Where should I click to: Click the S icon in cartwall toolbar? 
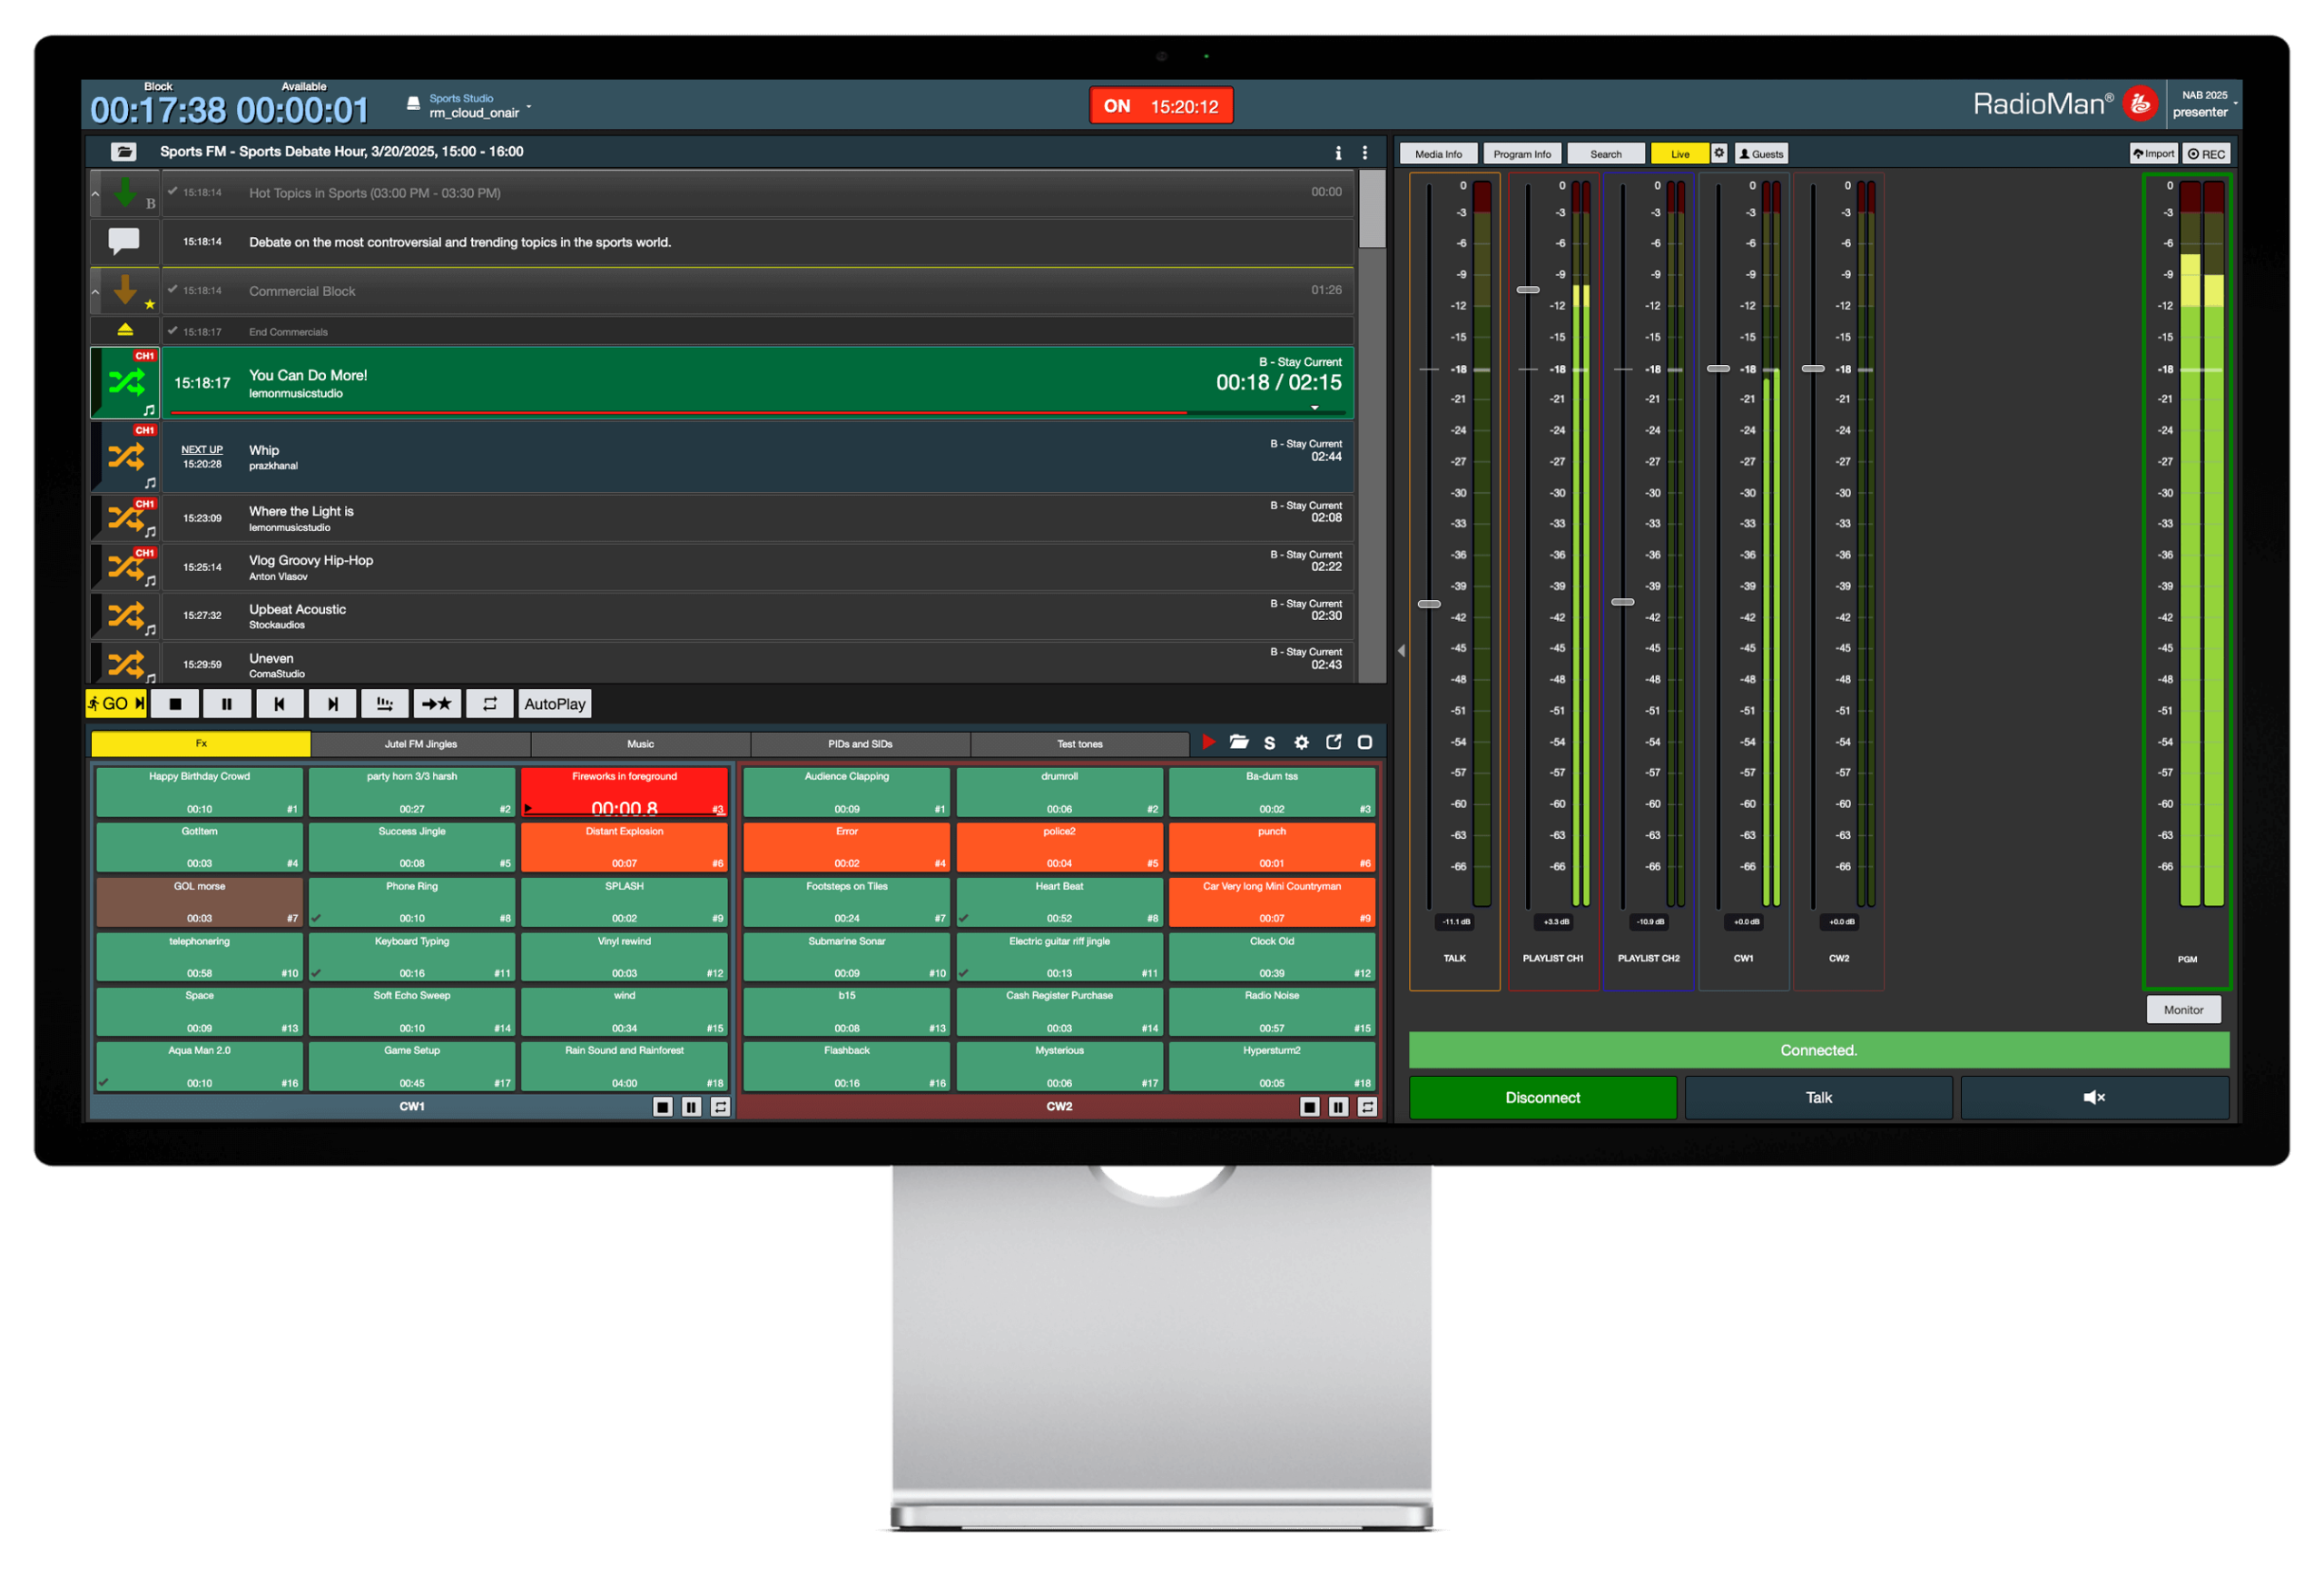click(x=1270, y=743)
